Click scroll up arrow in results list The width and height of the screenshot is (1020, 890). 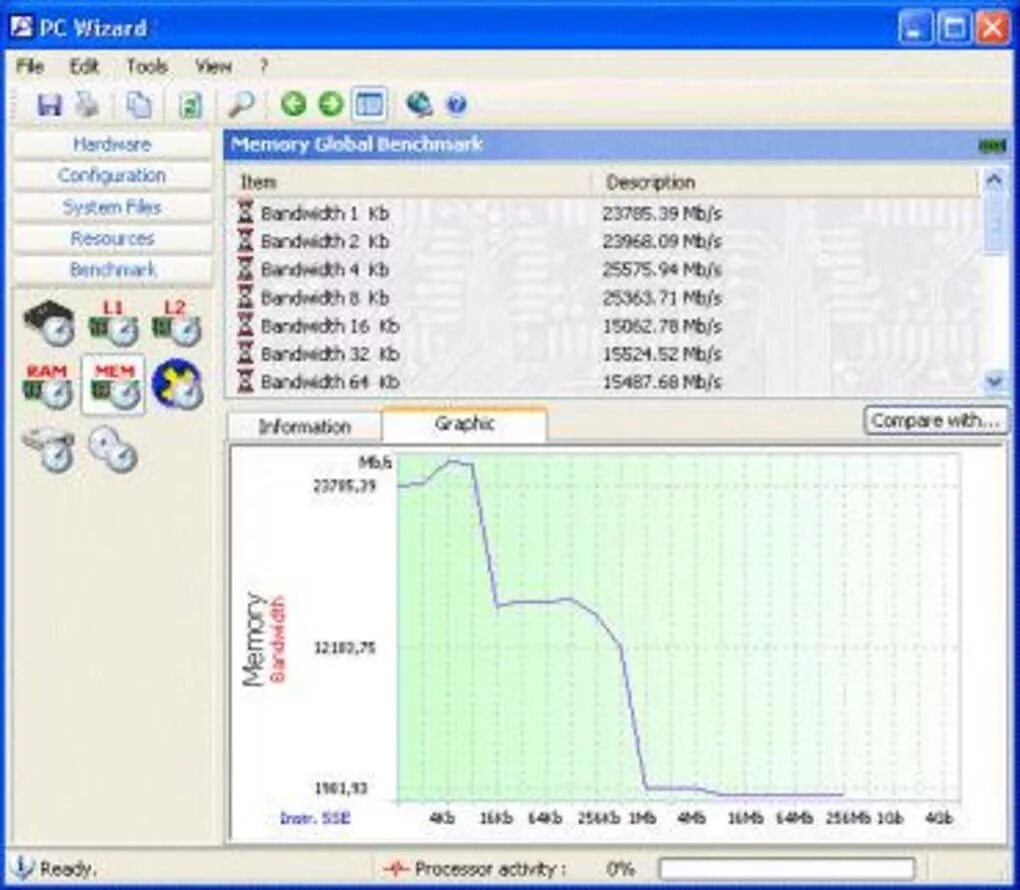[994, 180]
